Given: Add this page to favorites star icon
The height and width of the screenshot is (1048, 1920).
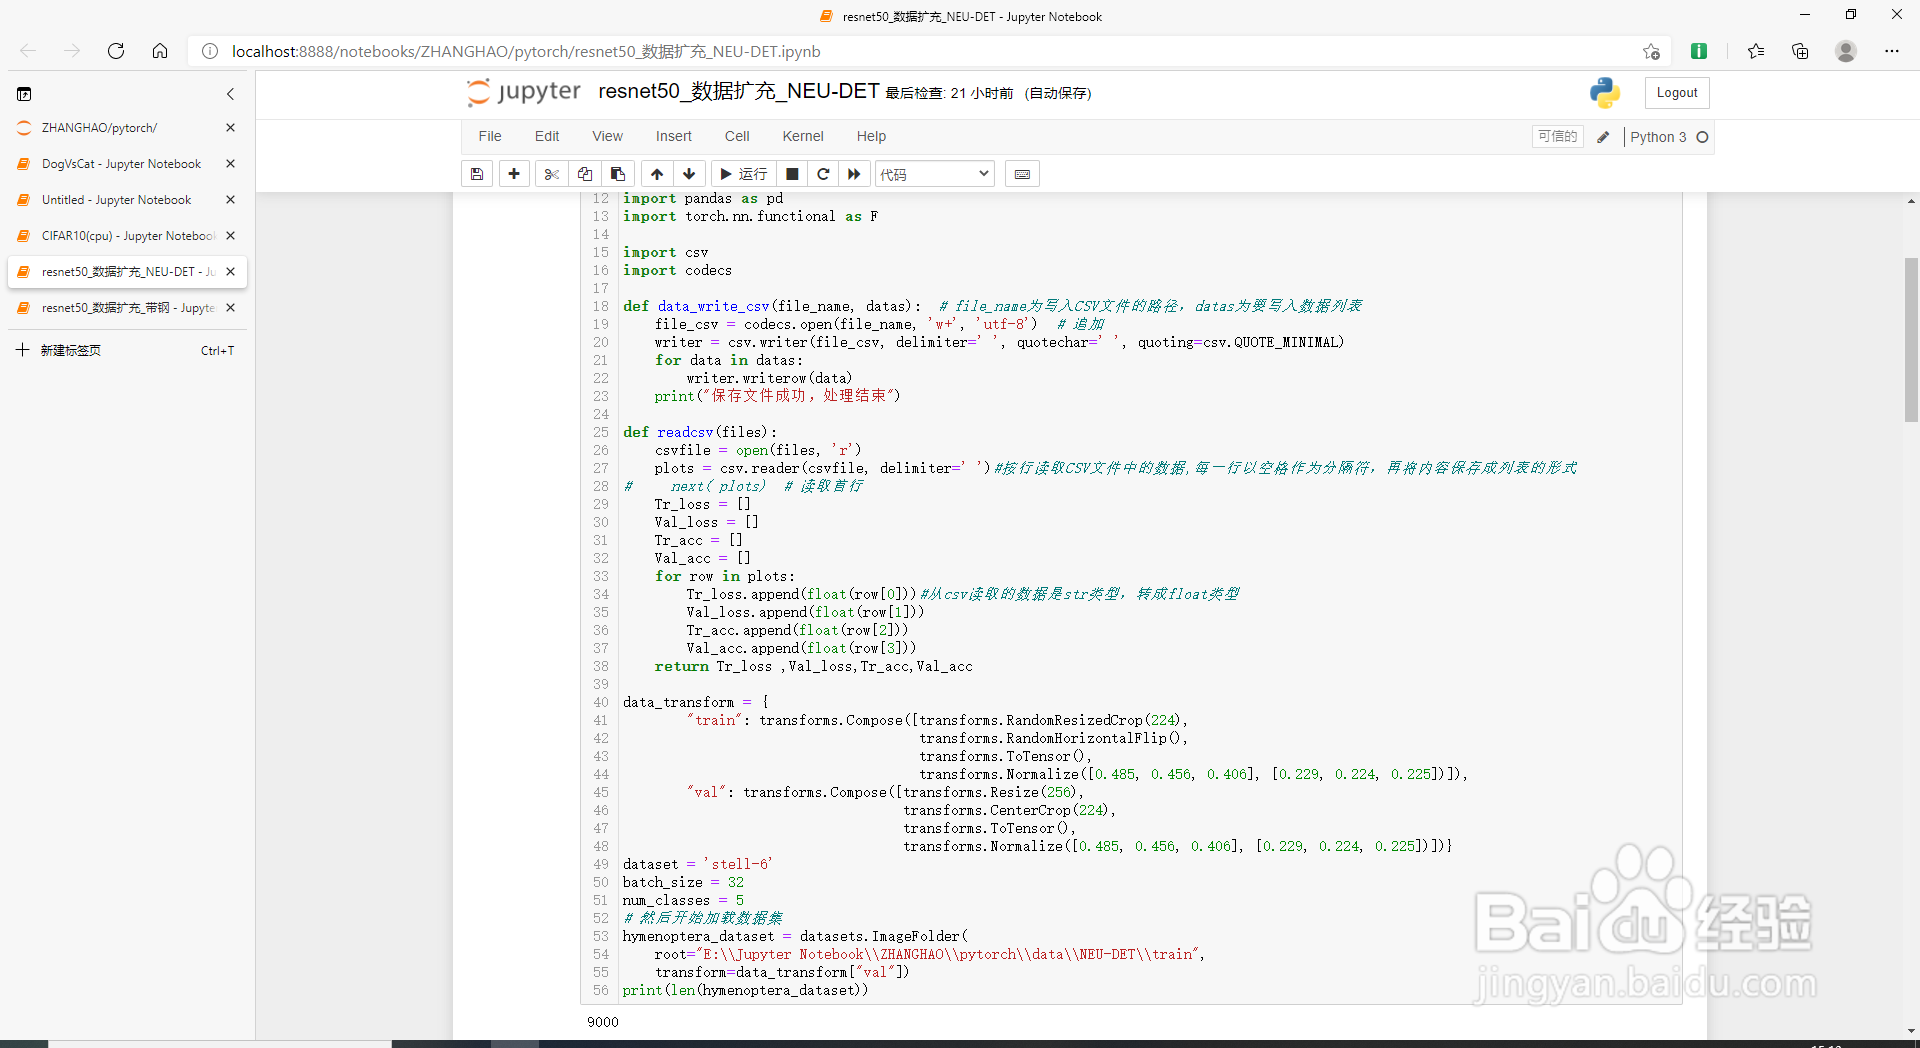Looking at the screenshot, I should point(1651,51).
